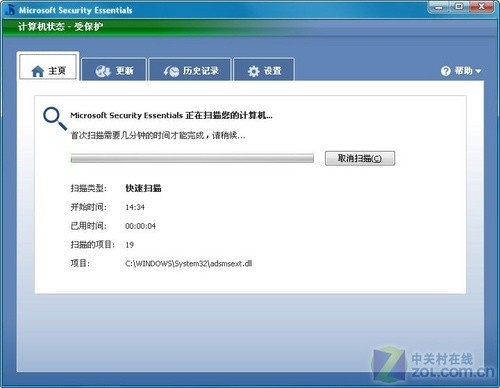This screenshot has height=388, width=500.
Task: Click the 开始时间 label
Action: pyautogui.click(x=88, y=207)
